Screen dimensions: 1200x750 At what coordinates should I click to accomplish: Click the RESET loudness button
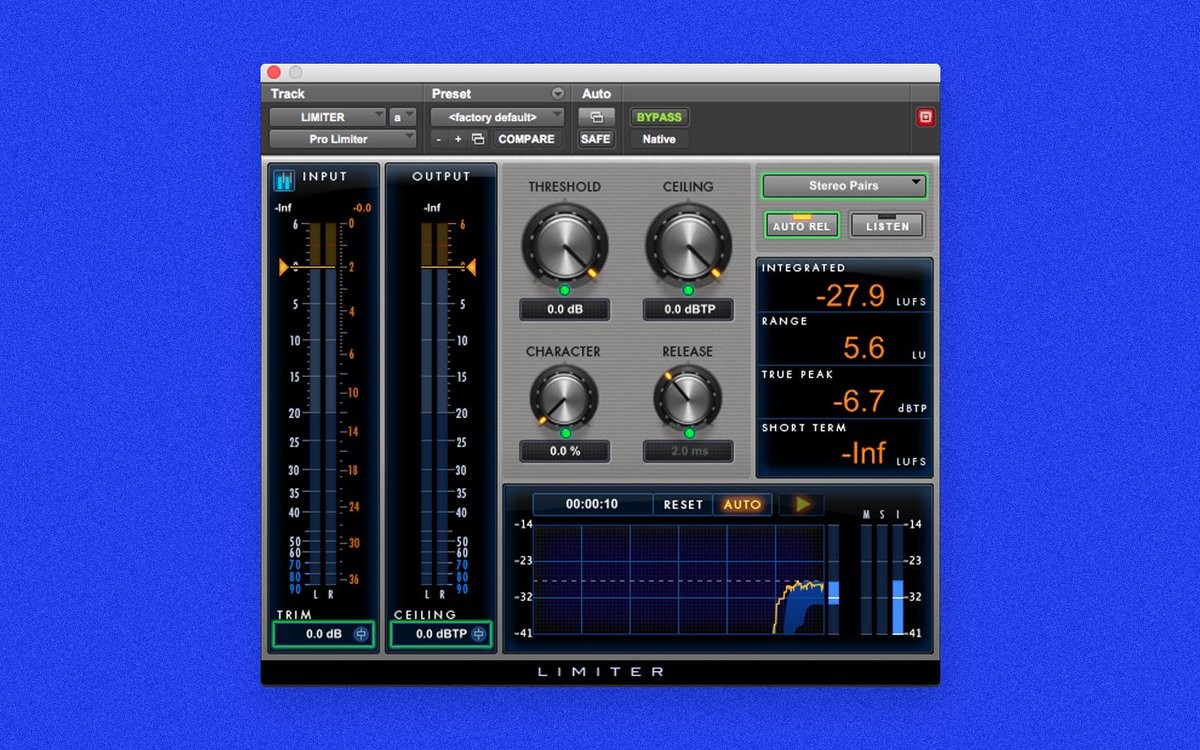(683, 504)
